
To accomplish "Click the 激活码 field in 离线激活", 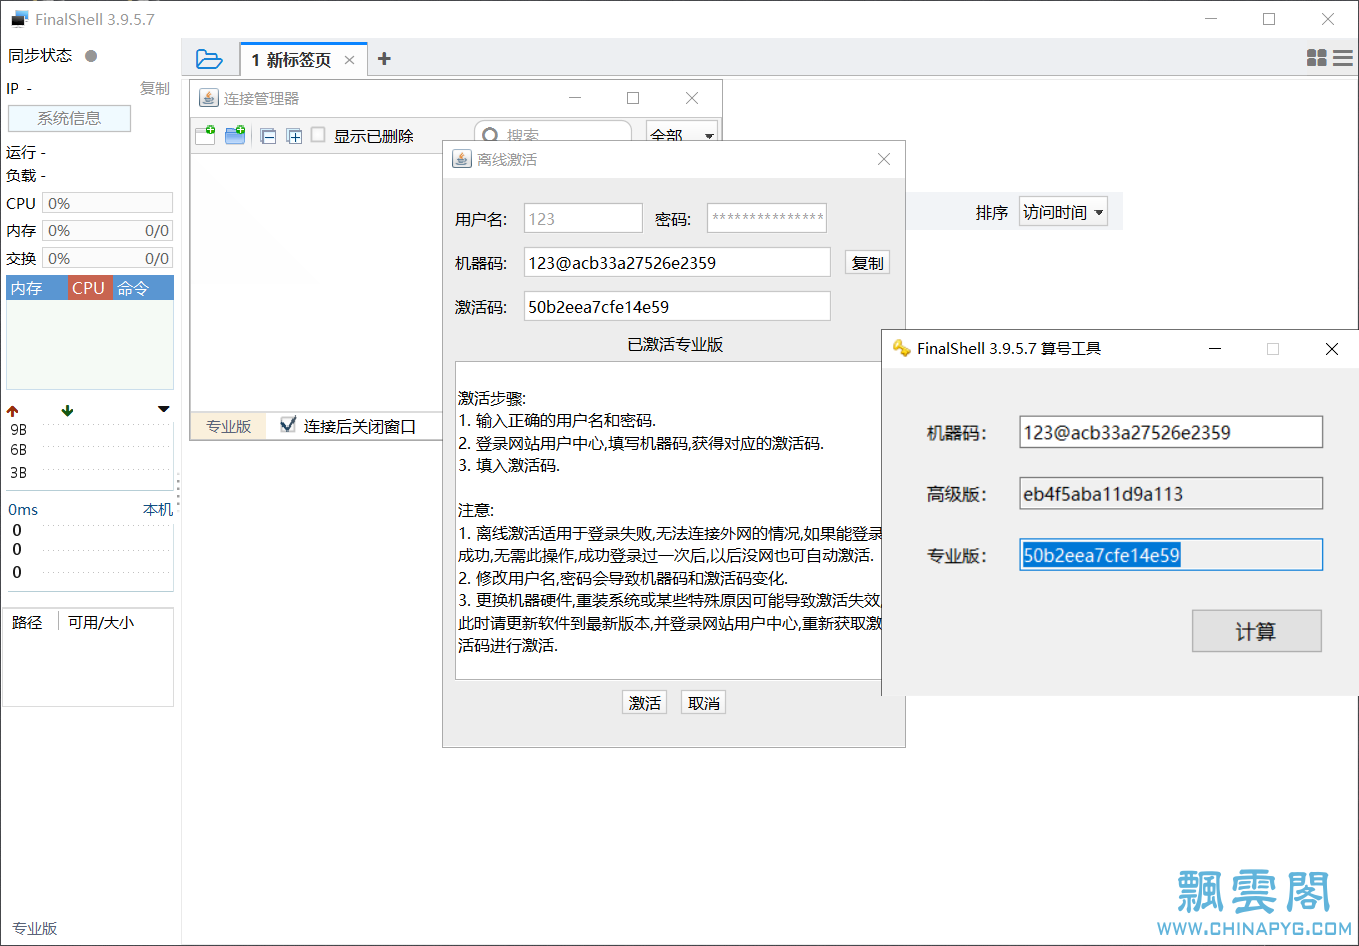I will (677, 306).
